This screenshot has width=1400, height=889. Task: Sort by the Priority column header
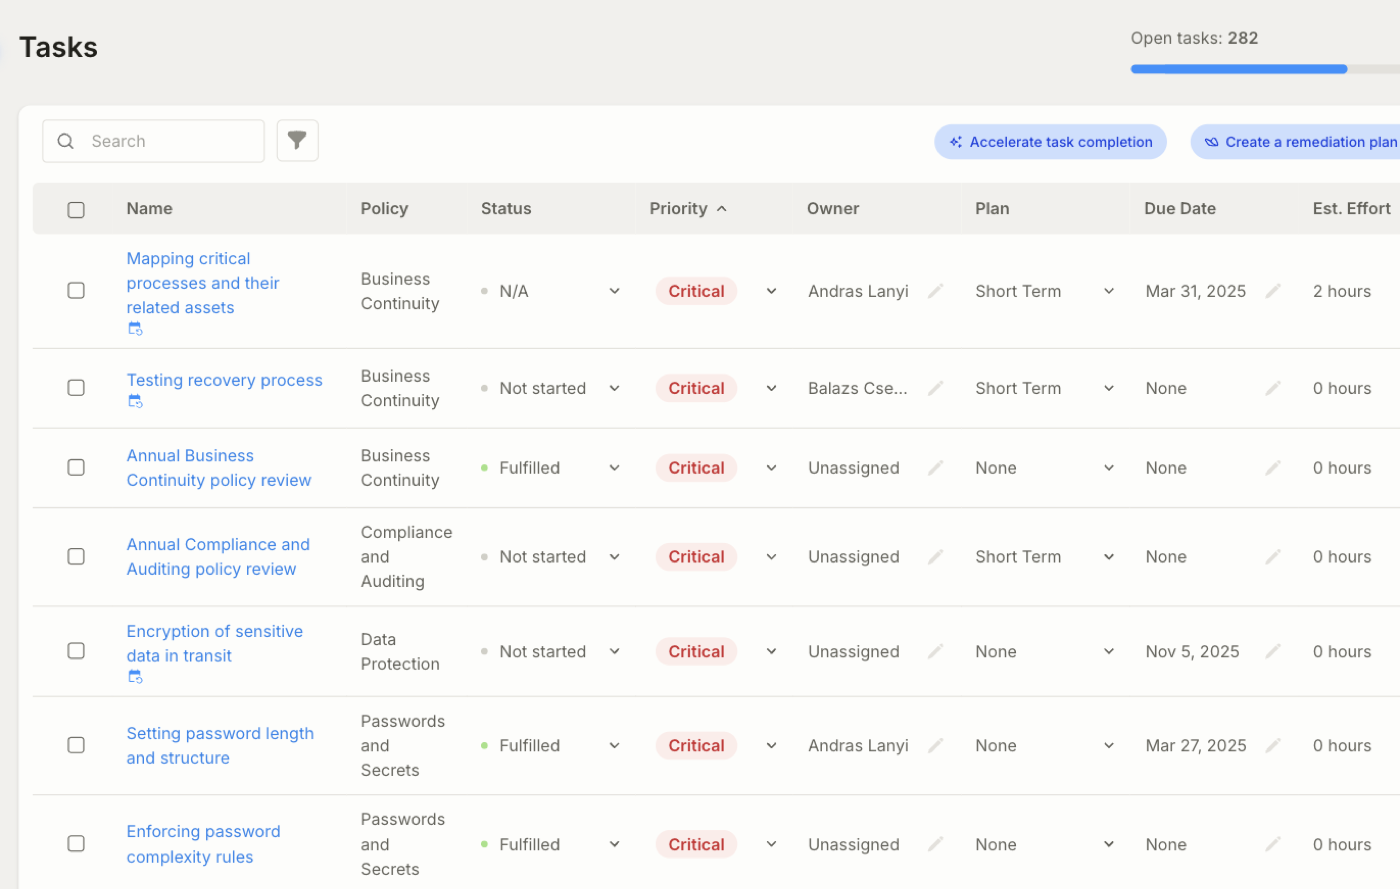click(688, 208)
